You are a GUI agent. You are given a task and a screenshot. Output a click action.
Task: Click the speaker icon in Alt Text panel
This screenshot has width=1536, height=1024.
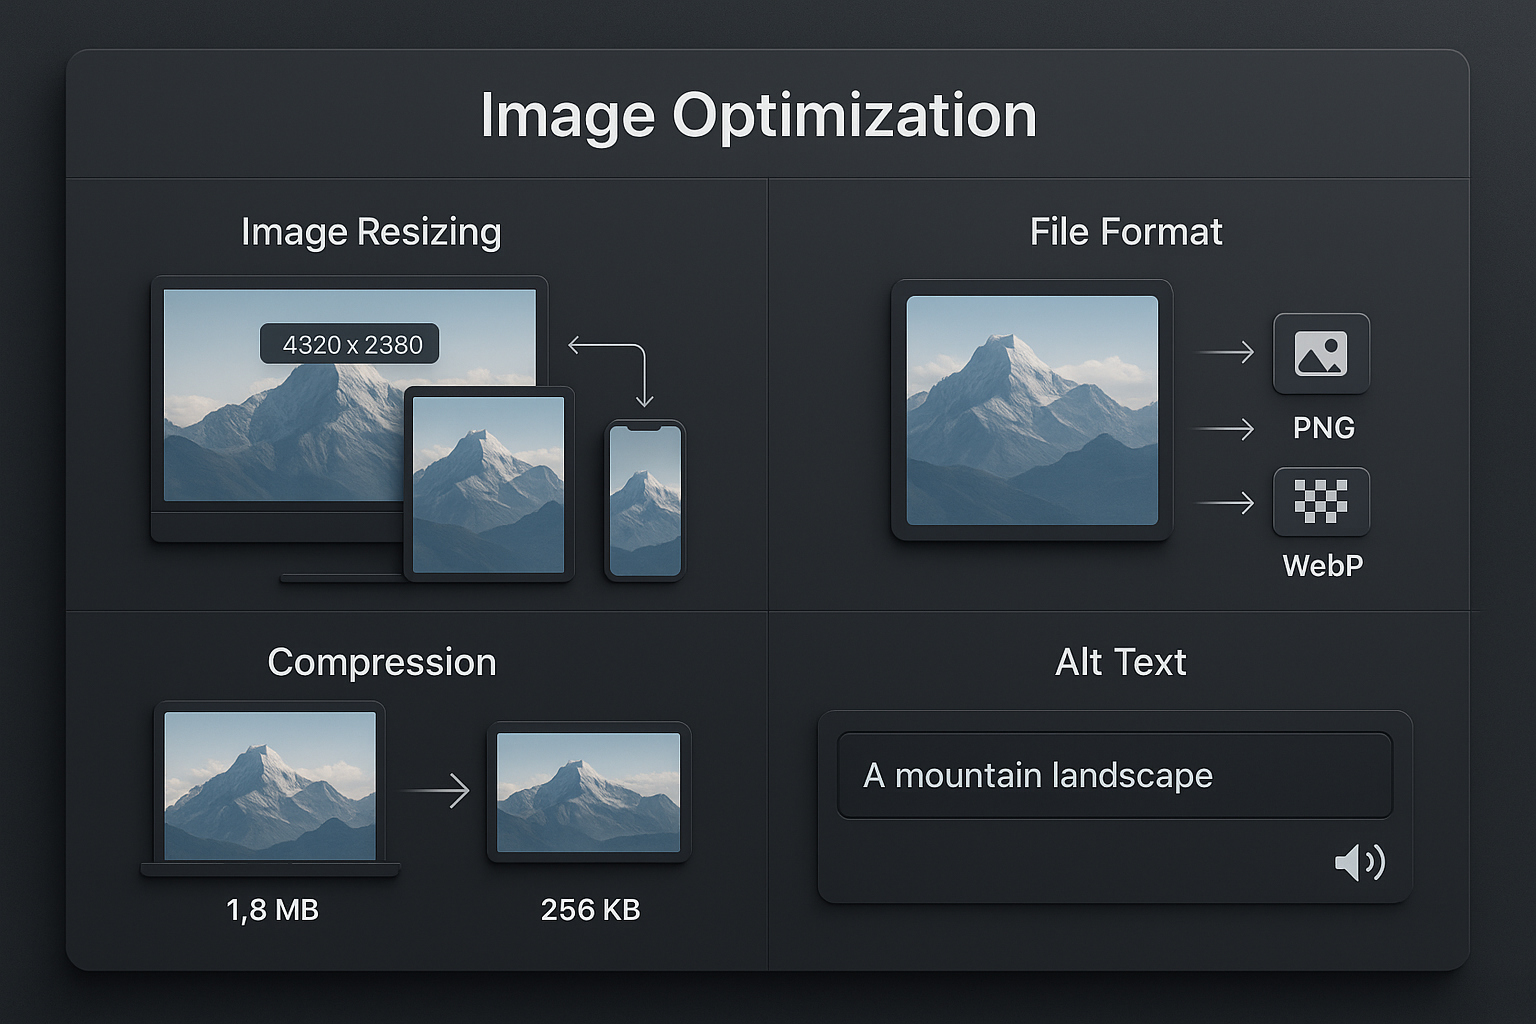pyautogui.click(x=1362, y=861)
